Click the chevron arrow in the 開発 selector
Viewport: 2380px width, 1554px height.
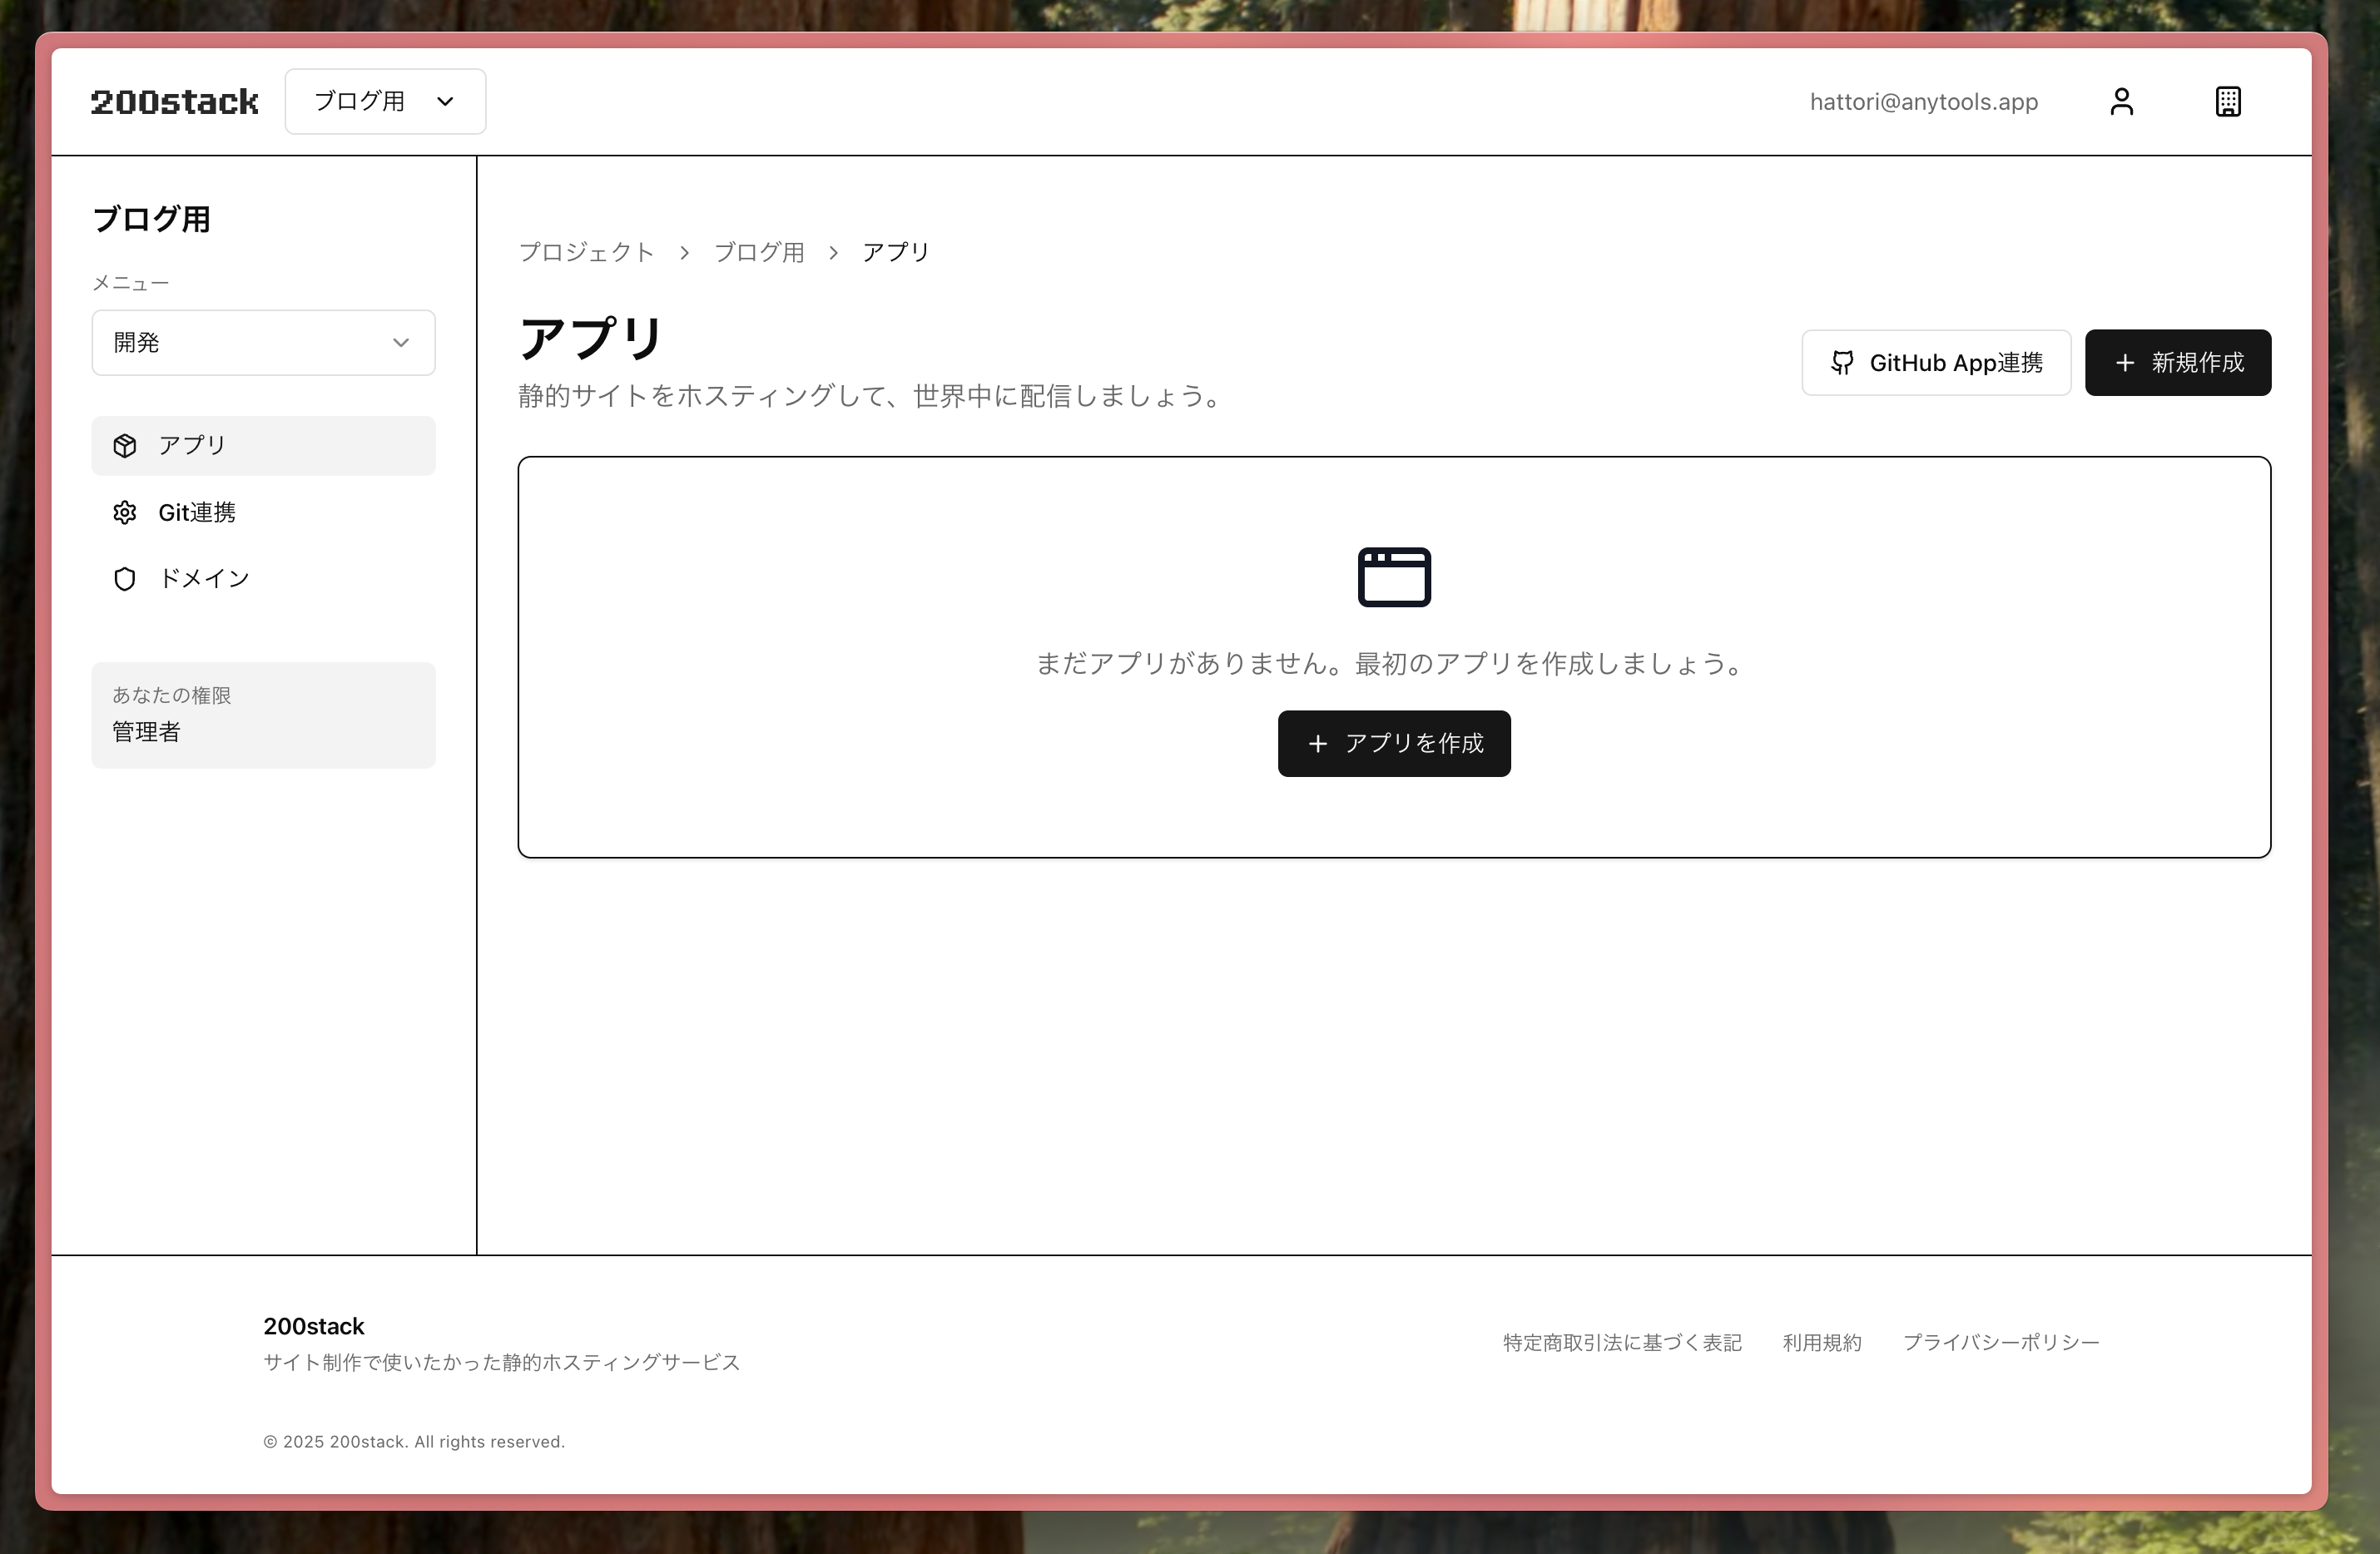[401, 343]
